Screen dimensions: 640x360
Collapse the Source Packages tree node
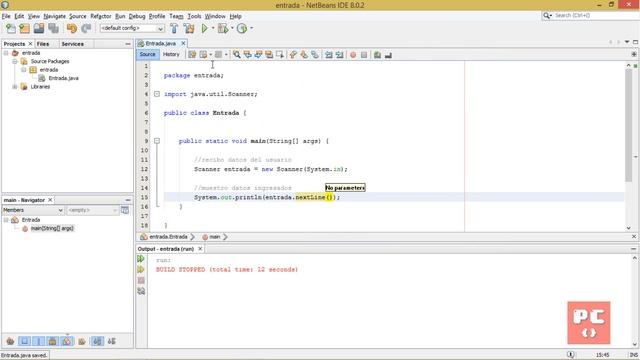(15, 61)
